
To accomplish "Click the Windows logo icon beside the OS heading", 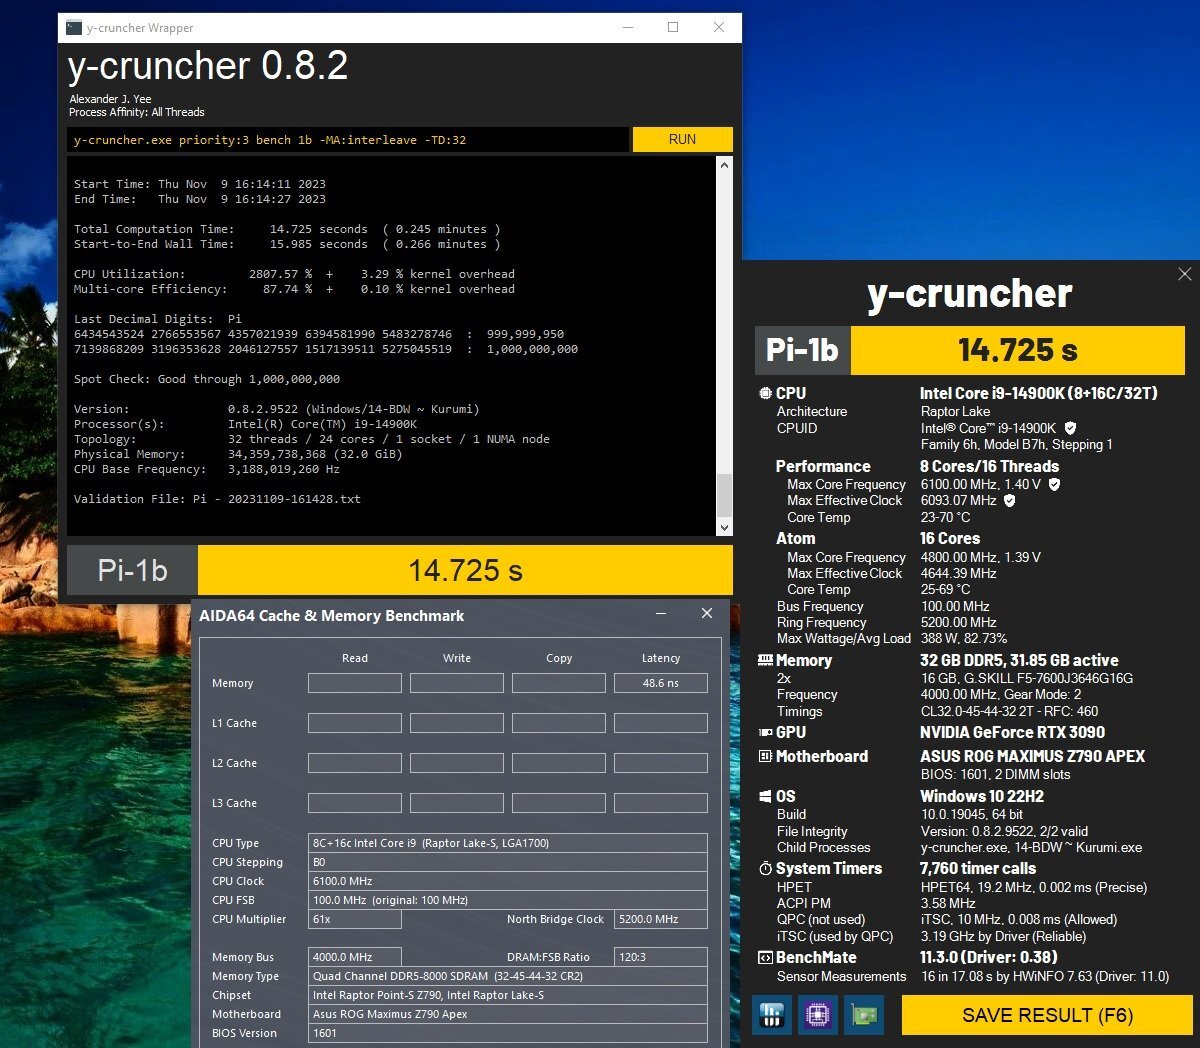I will [x=765, y=797].
